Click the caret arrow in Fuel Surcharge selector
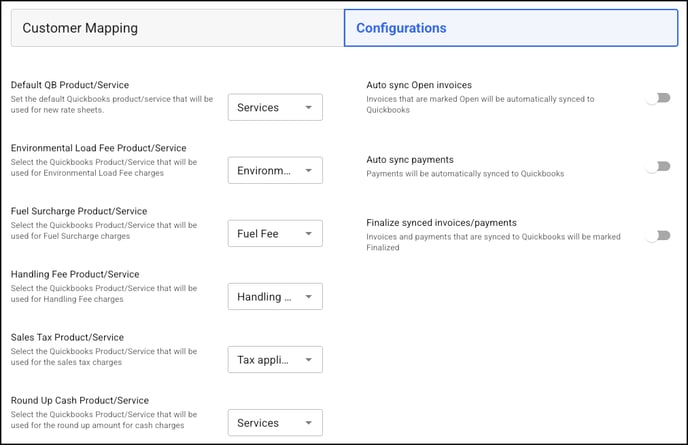Screen dimensions: 688x445 (308, 234)
